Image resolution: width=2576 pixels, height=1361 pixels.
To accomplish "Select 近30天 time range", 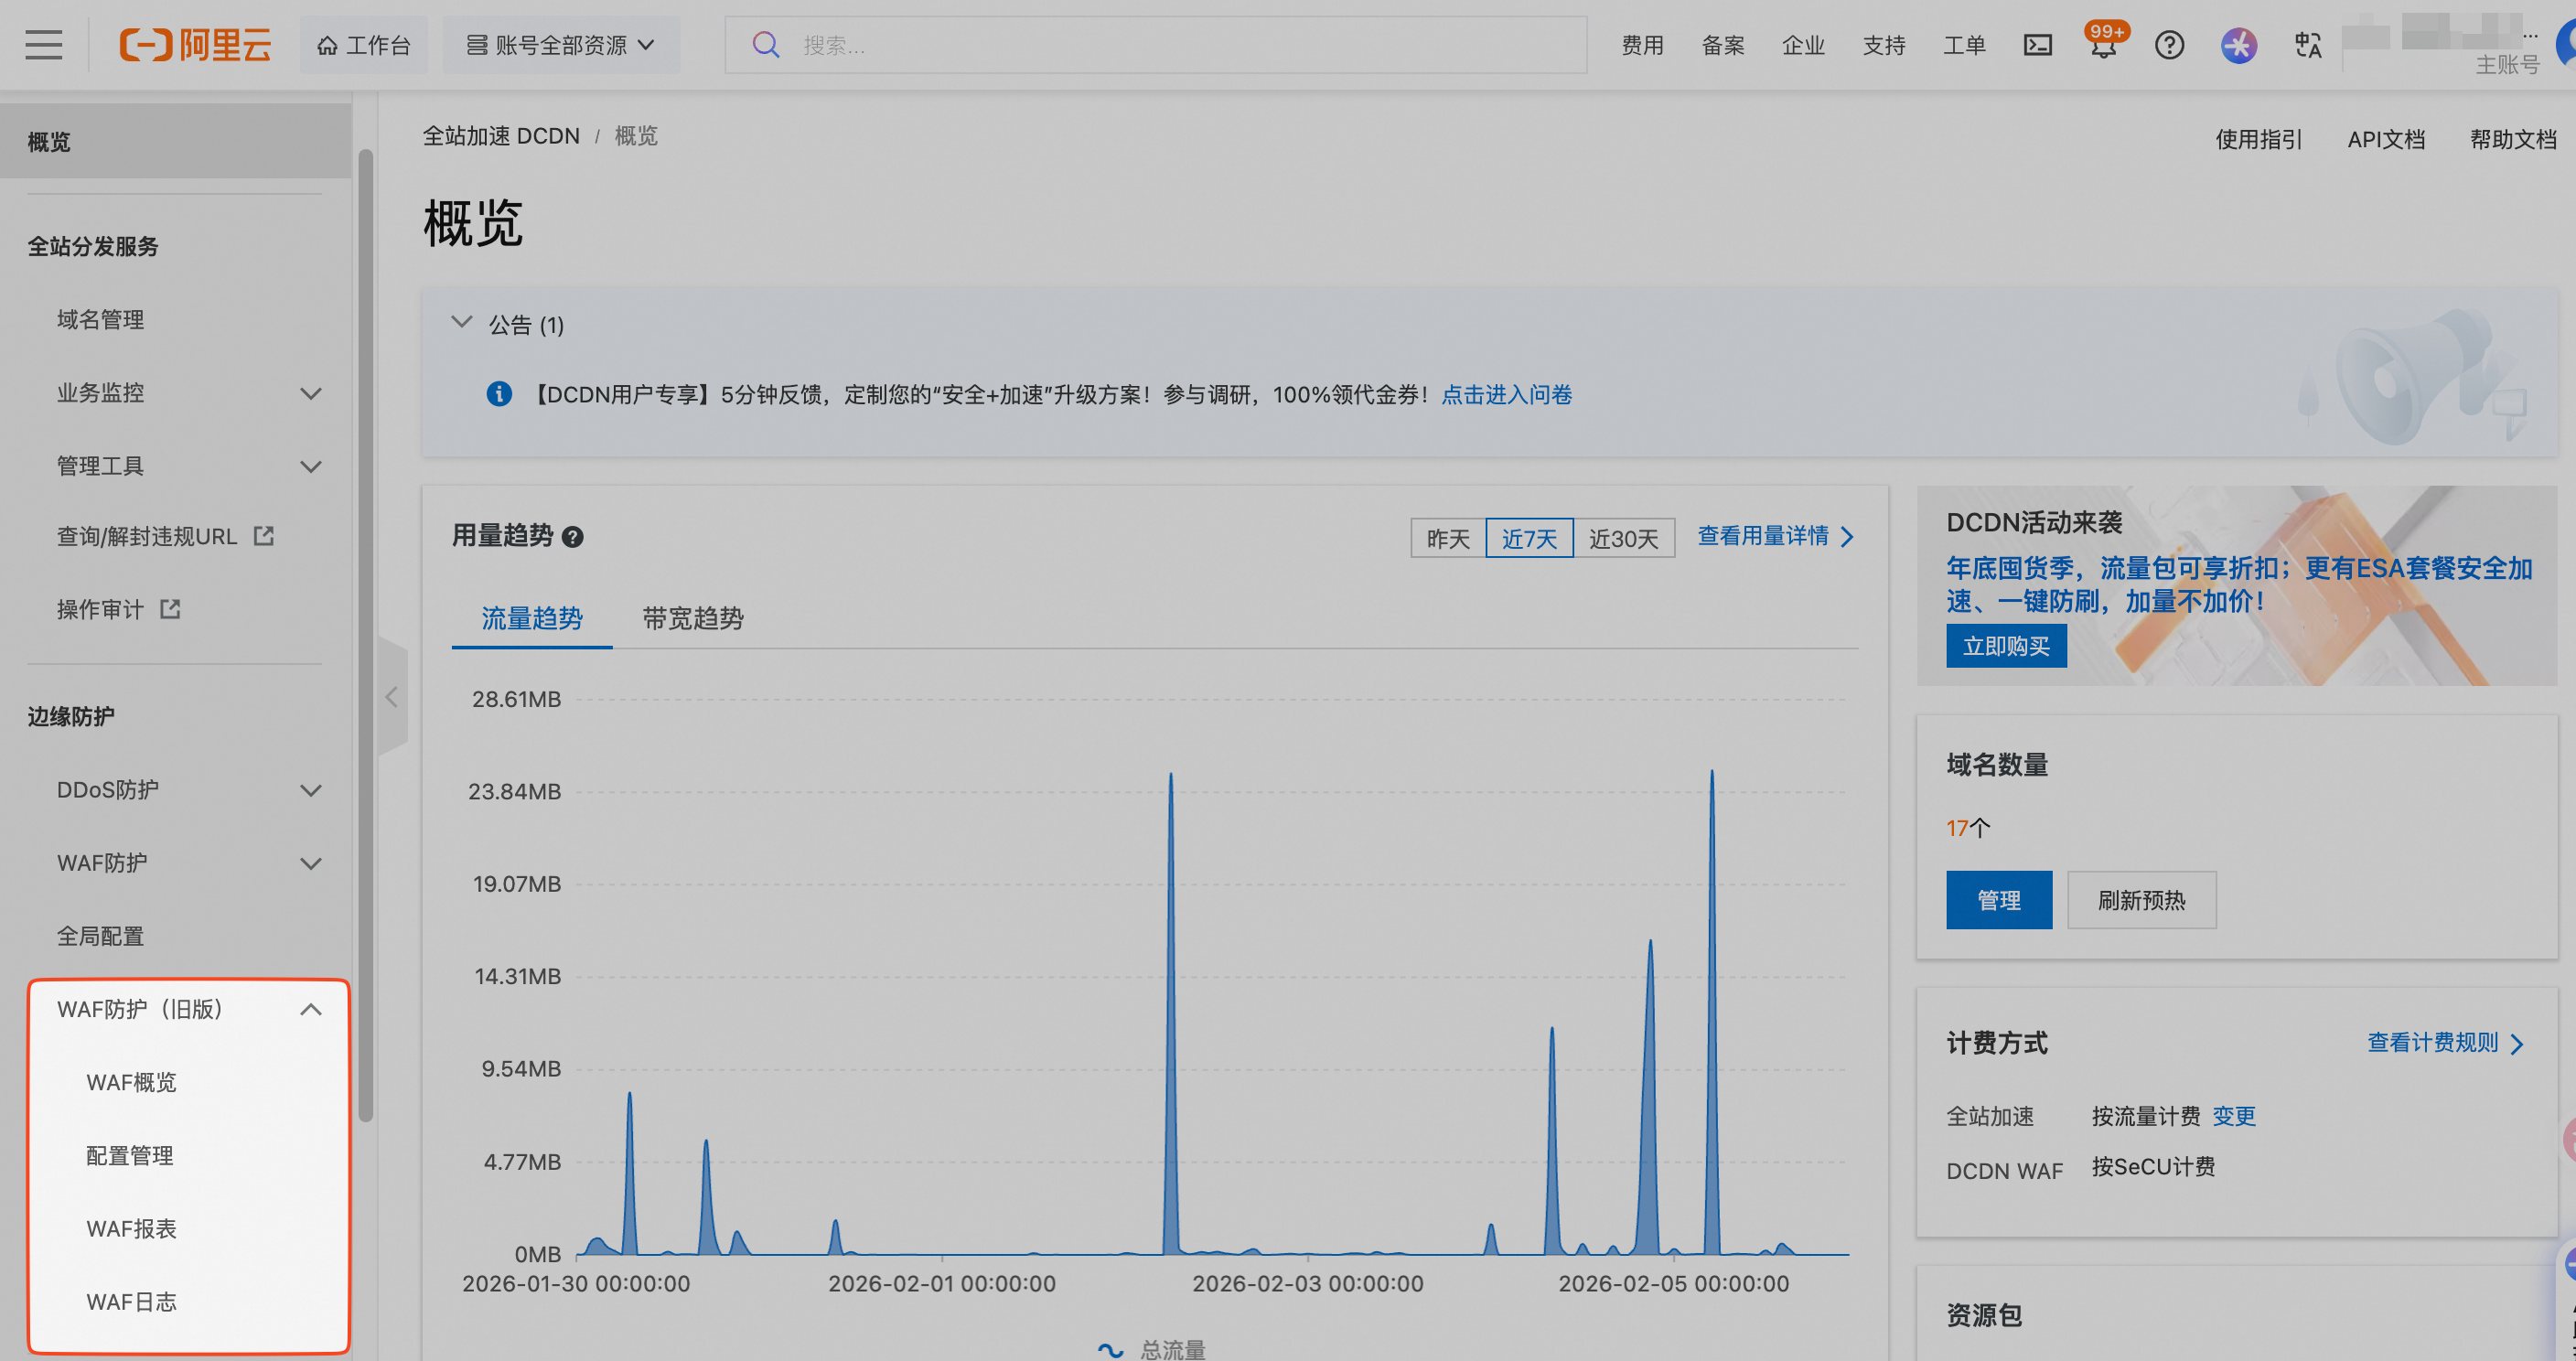I will [x=1624, y=538].
